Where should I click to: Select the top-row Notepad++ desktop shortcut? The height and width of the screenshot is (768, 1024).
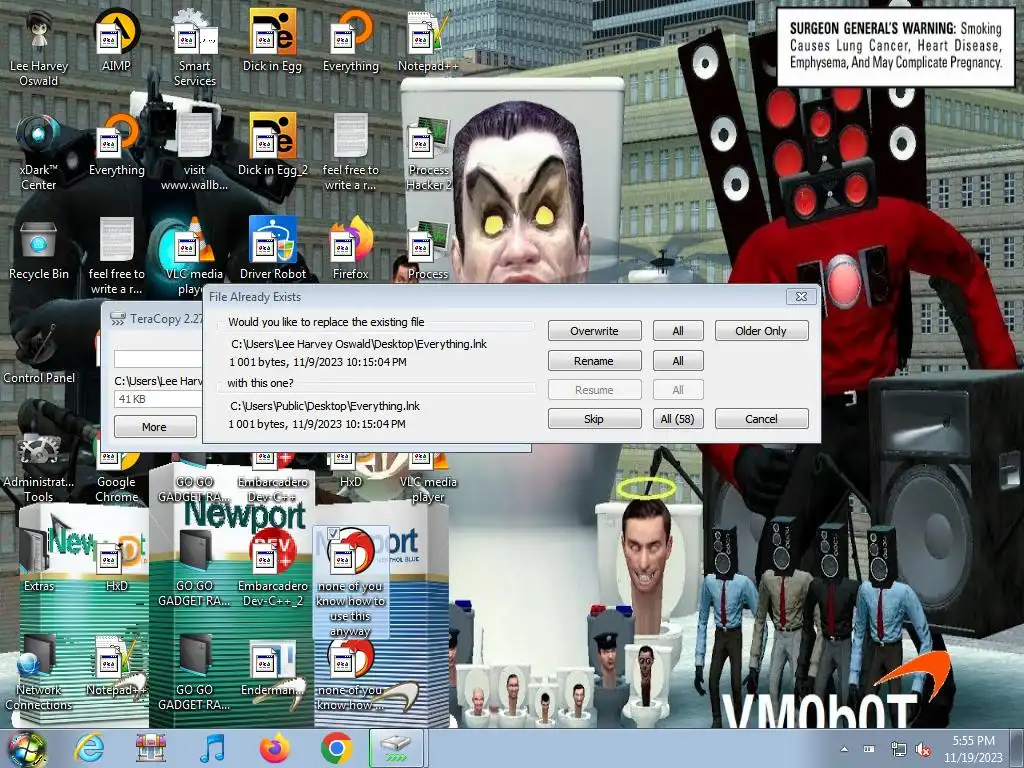[x=428, y=40]
